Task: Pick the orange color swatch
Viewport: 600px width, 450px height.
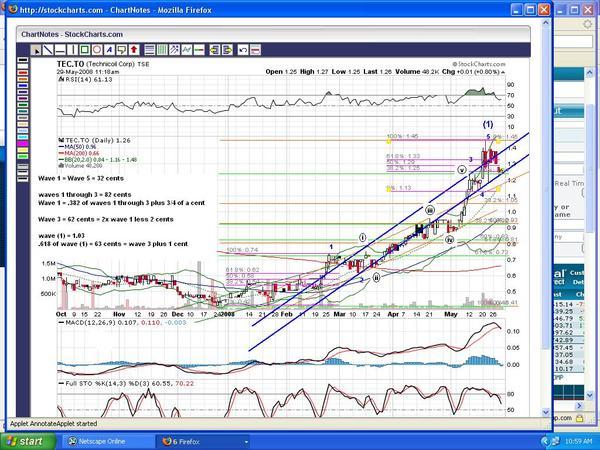Action: [x=23, y=79]
